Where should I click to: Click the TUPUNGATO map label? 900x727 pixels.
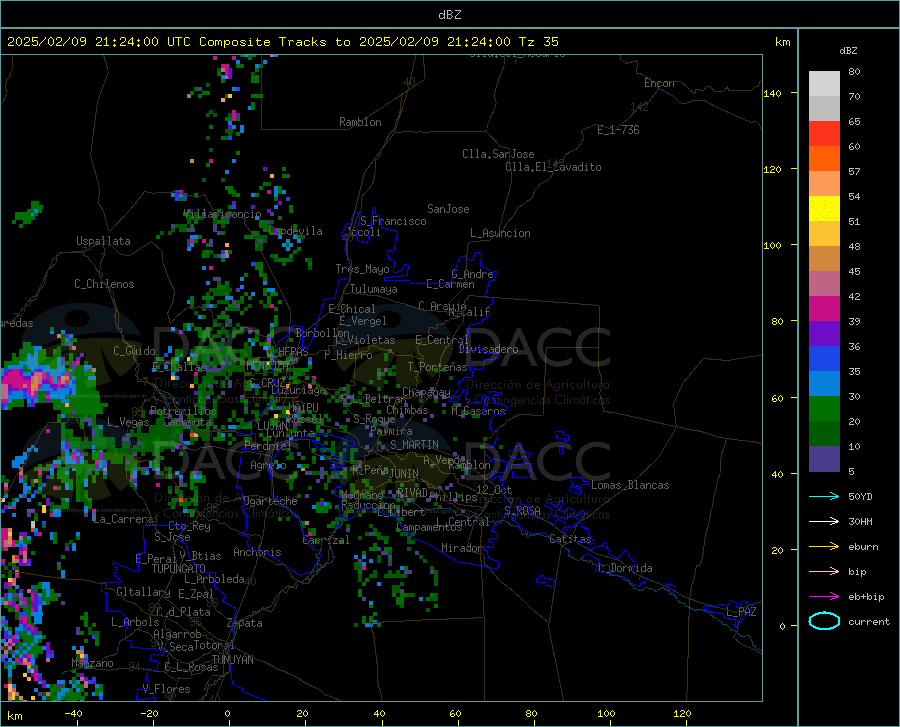pos(179,569)
